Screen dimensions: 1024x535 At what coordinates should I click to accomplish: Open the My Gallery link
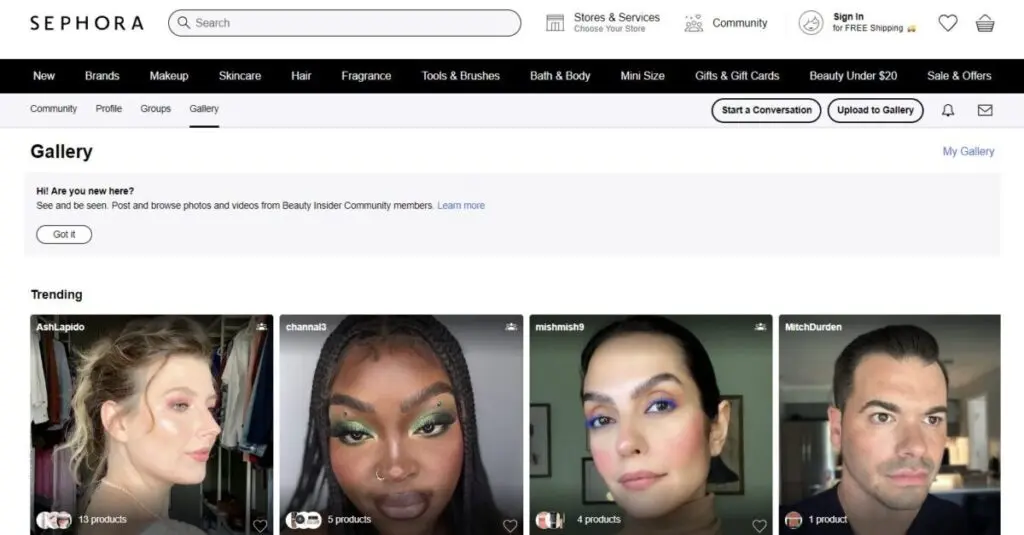968,151
